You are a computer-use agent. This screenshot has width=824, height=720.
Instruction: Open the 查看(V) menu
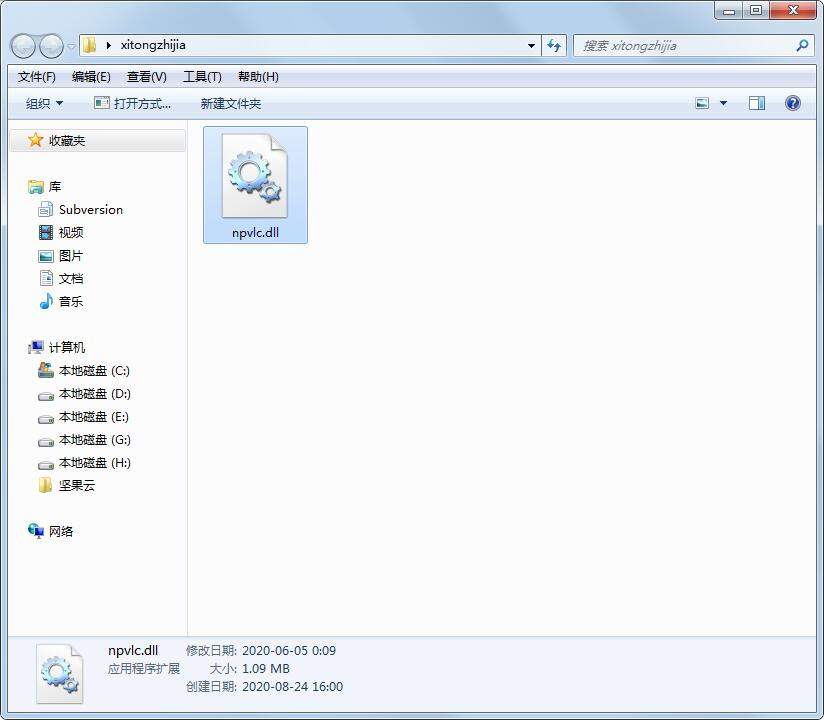[146, 76]
